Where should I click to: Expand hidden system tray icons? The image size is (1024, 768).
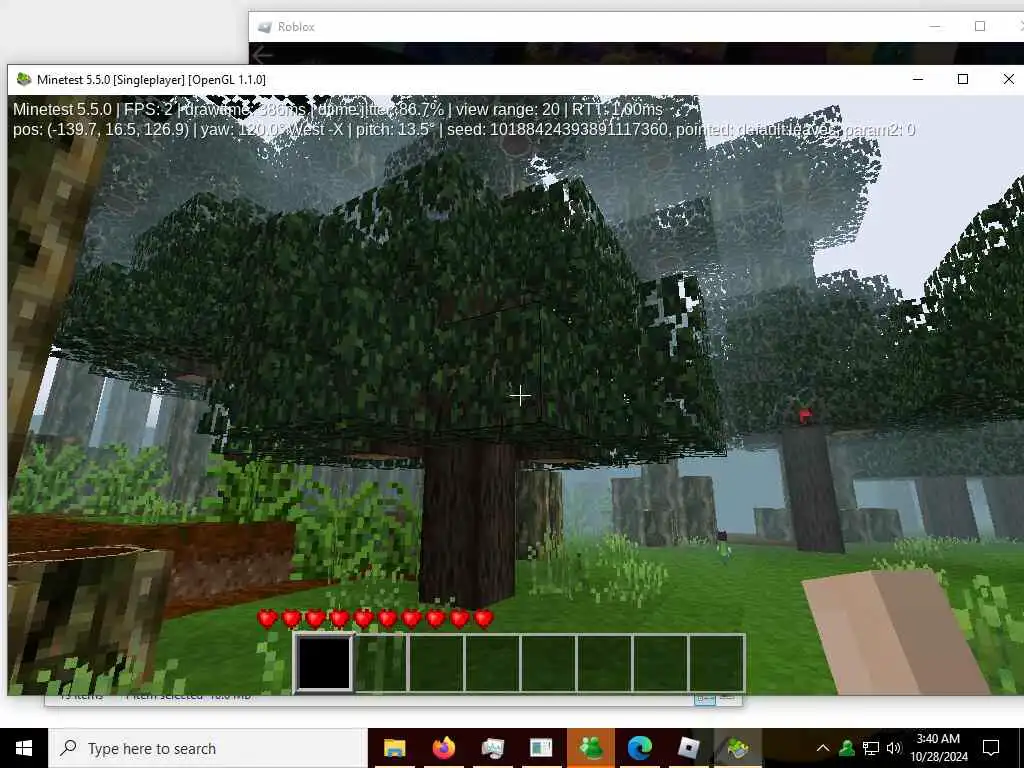[x=823, y=748]
